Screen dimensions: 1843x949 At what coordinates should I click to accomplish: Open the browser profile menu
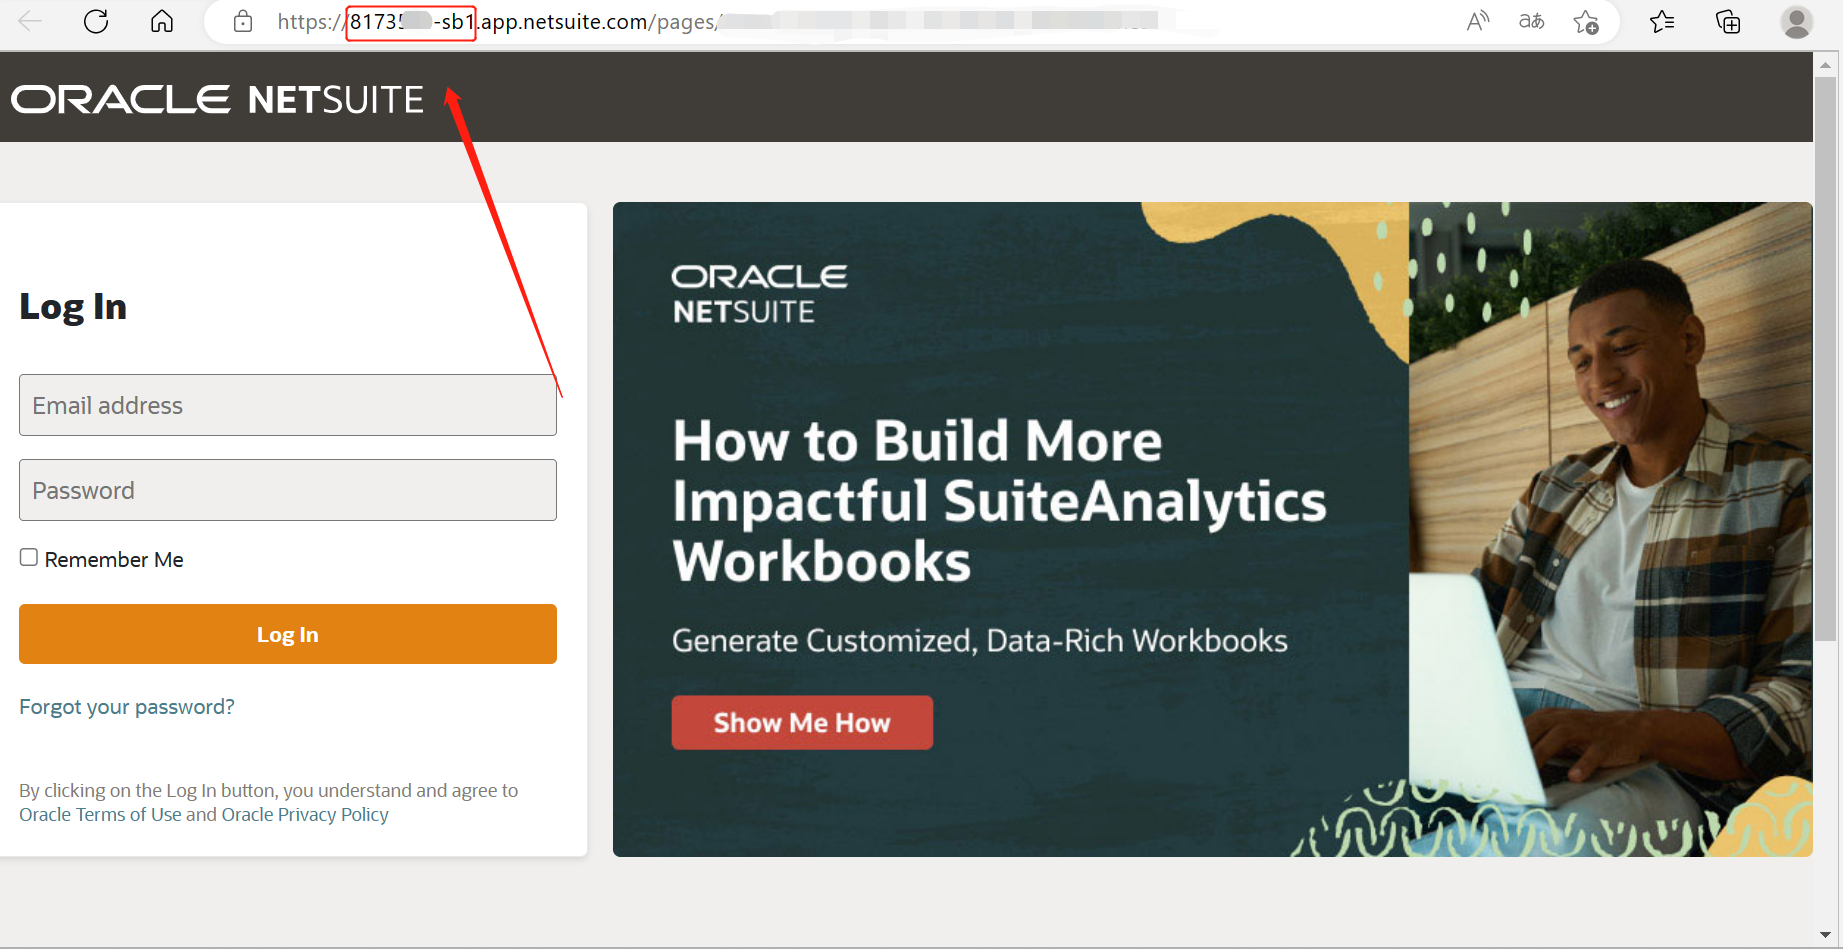tap(1797, 21)
